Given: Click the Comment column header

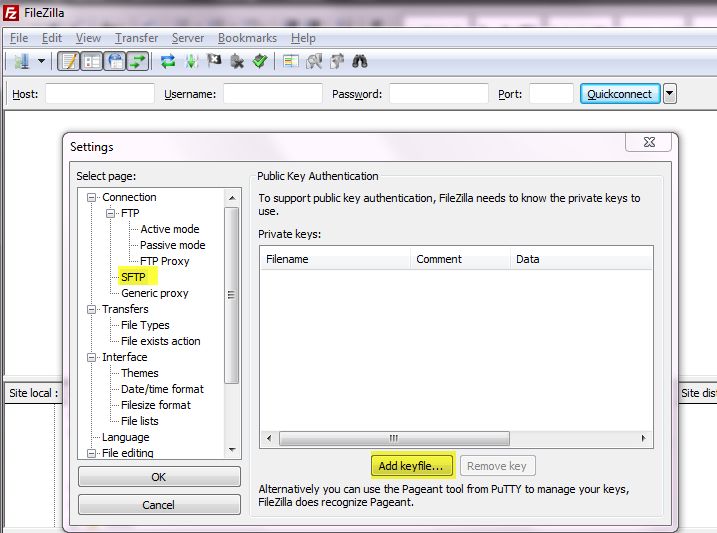Looking at the screenshot, I should pyautogui.click(x=460, y=259).
